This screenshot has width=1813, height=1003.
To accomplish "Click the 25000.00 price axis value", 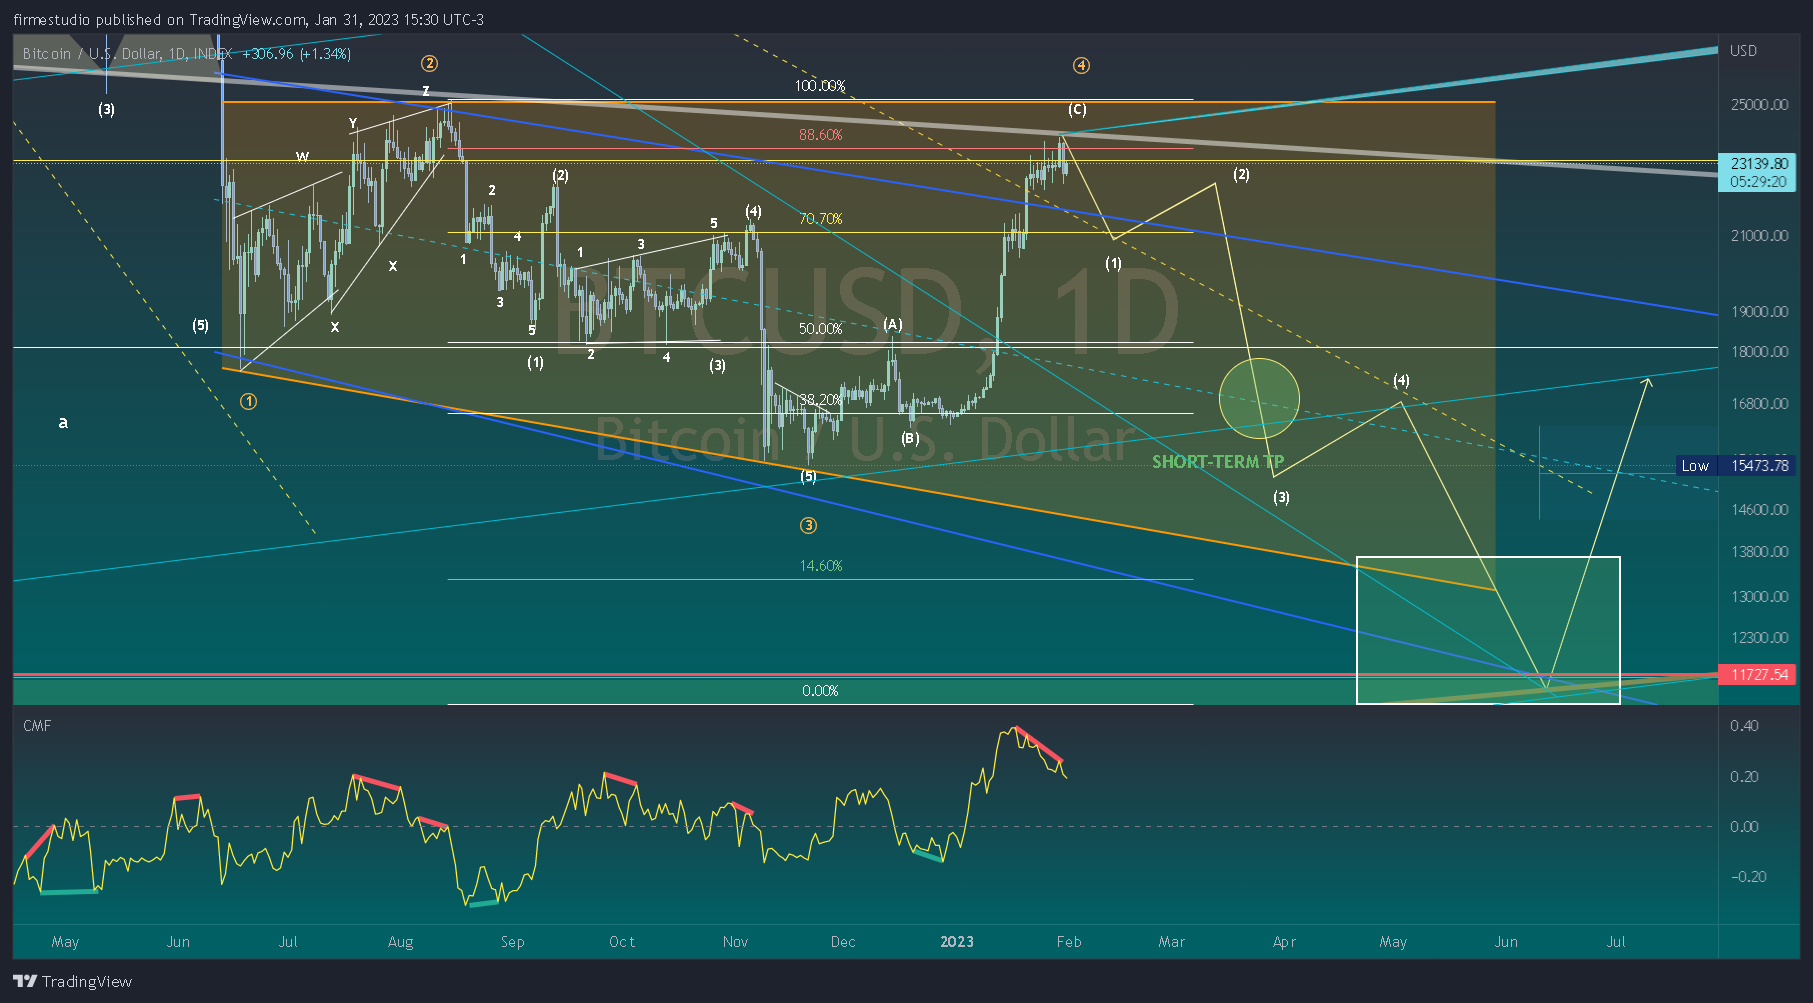I will [x=1759, y=105].
